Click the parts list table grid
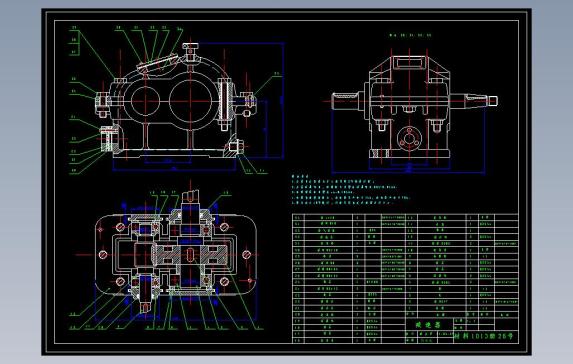The height and width of the screenshot is (364, 573). click(x=405, y=278)
